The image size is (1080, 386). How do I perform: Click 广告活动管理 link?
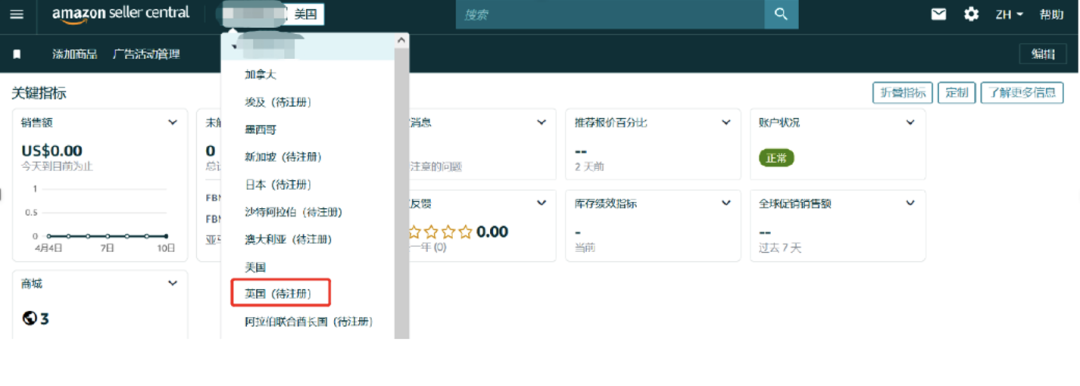[146, 54]
